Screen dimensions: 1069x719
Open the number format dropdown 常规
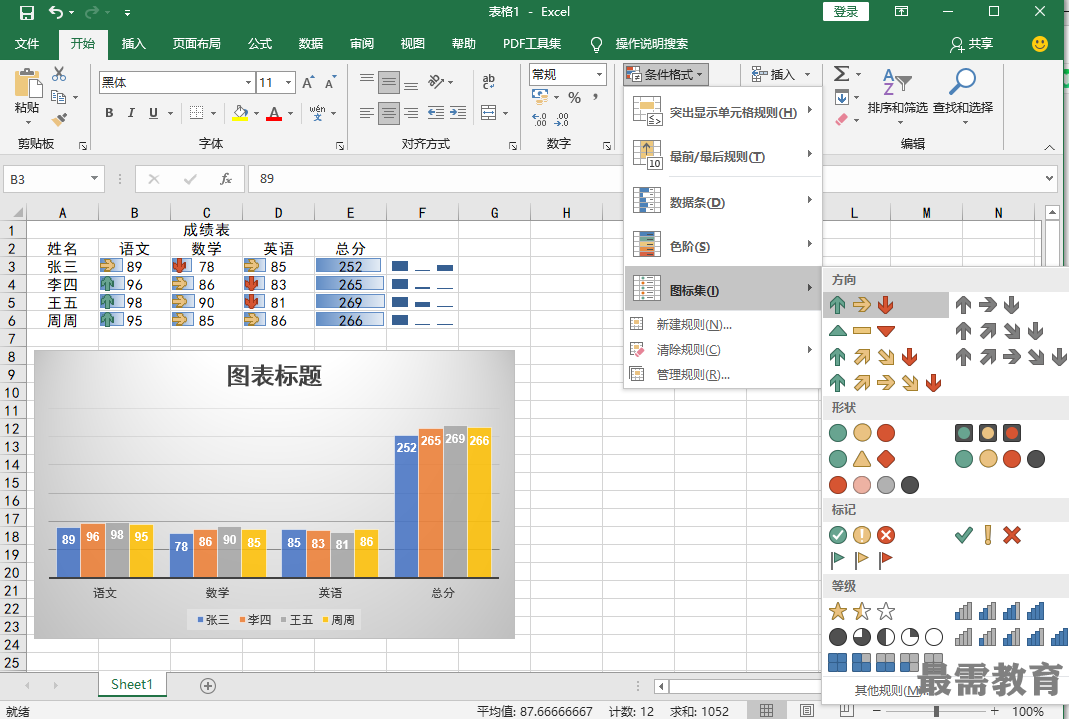tap(599, 74)
